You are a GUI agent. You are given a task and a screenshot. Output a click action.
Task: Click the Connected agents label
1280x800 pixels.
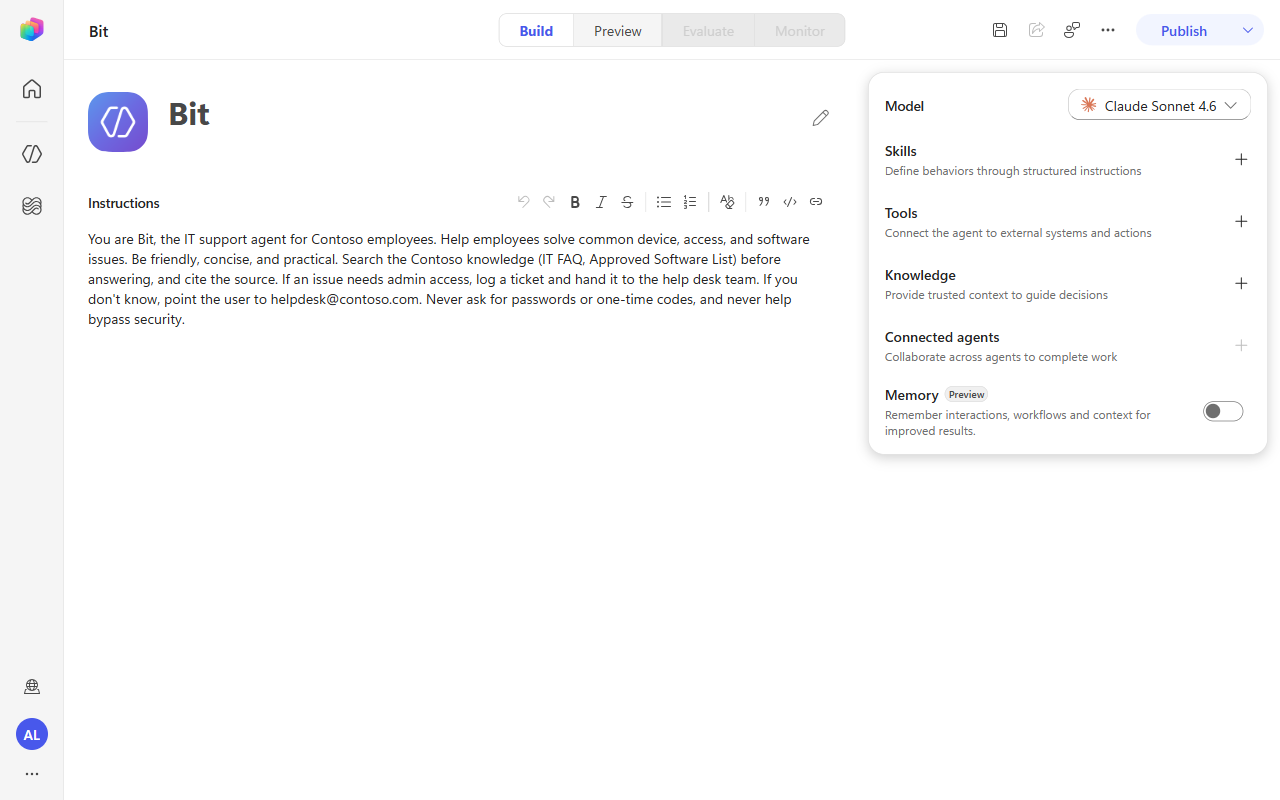pyautogui.click(x=942, y=337)
